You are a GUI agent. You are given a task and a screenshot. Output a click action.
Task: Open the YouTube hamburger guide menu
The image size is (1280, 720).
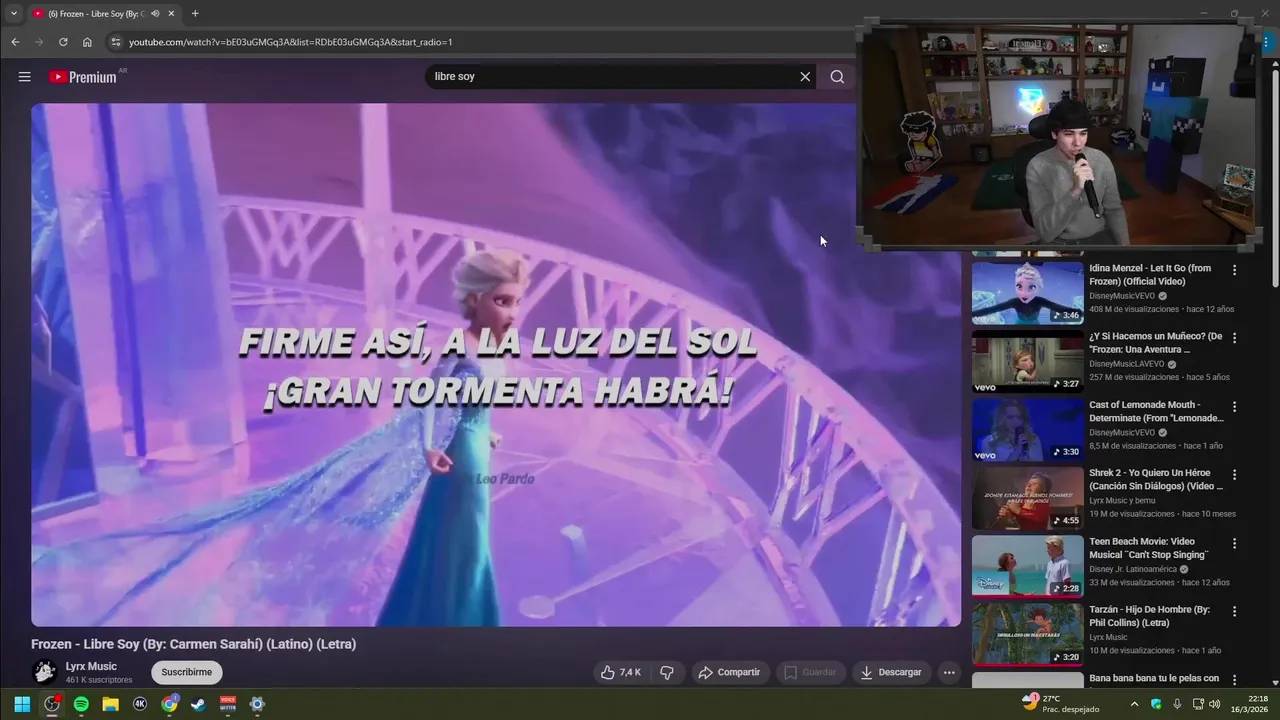click(x=24, y=77)
